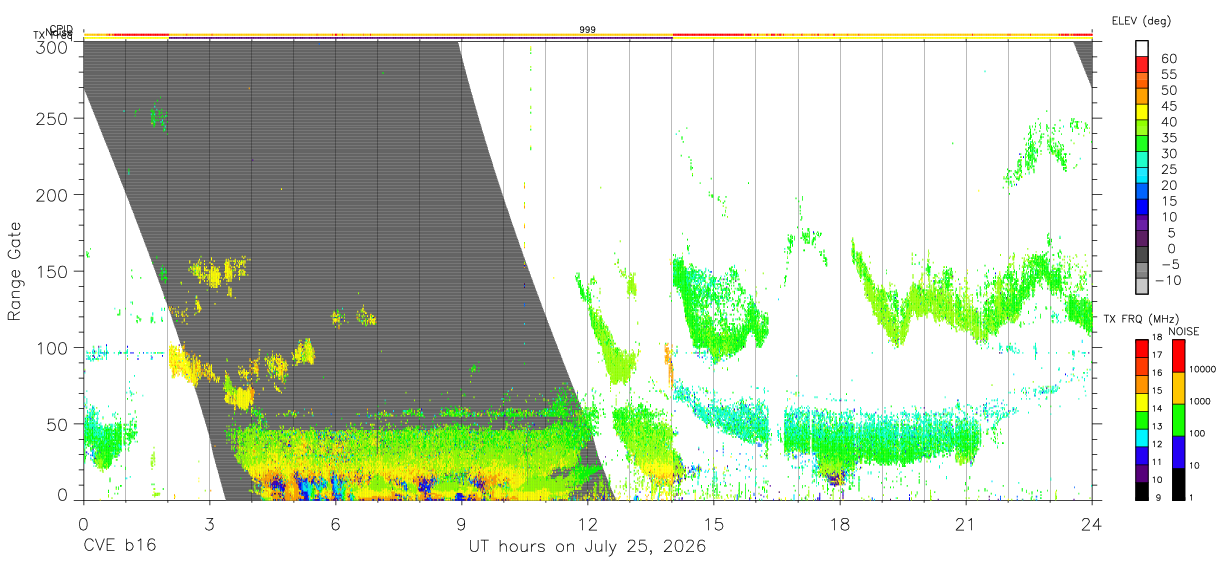Click the ELEV colorbar label 45
Viewport: 1228px width, 567px height.
(1169, 106)
